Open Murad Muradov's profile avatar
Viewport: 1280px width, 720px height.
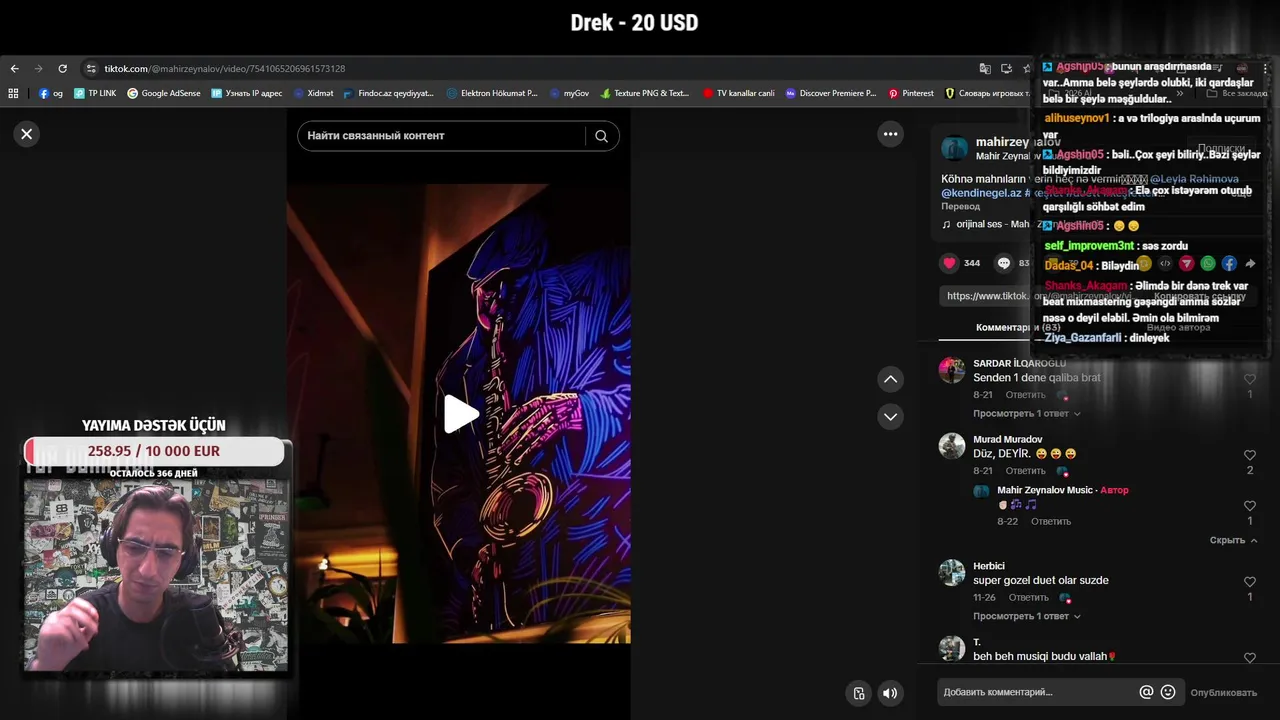click(952, 446)
